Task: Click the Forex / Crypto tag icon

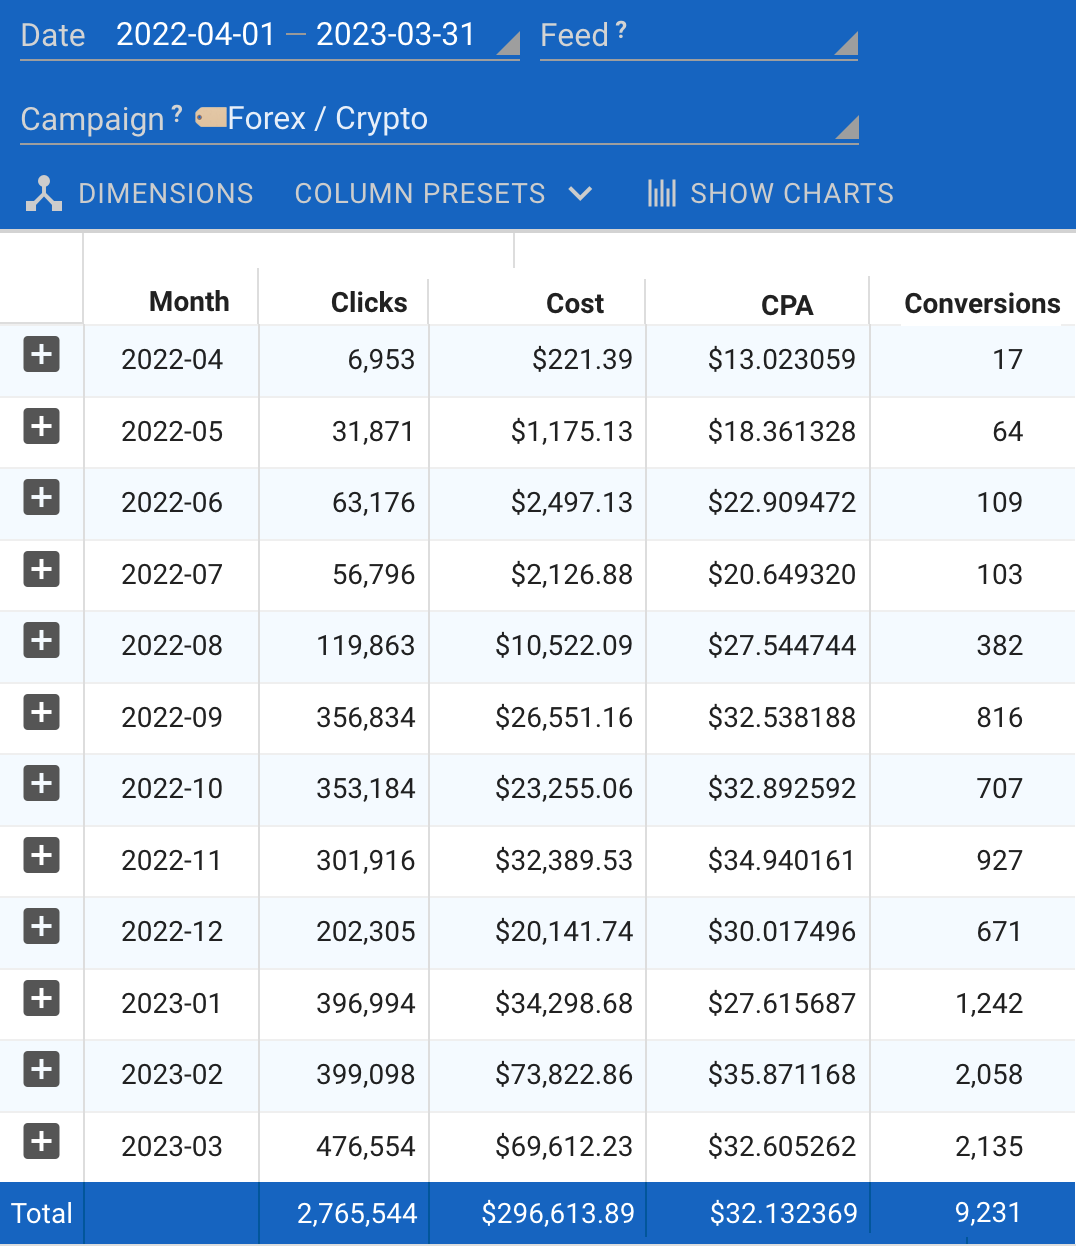Action: click(x=211, y=118)
